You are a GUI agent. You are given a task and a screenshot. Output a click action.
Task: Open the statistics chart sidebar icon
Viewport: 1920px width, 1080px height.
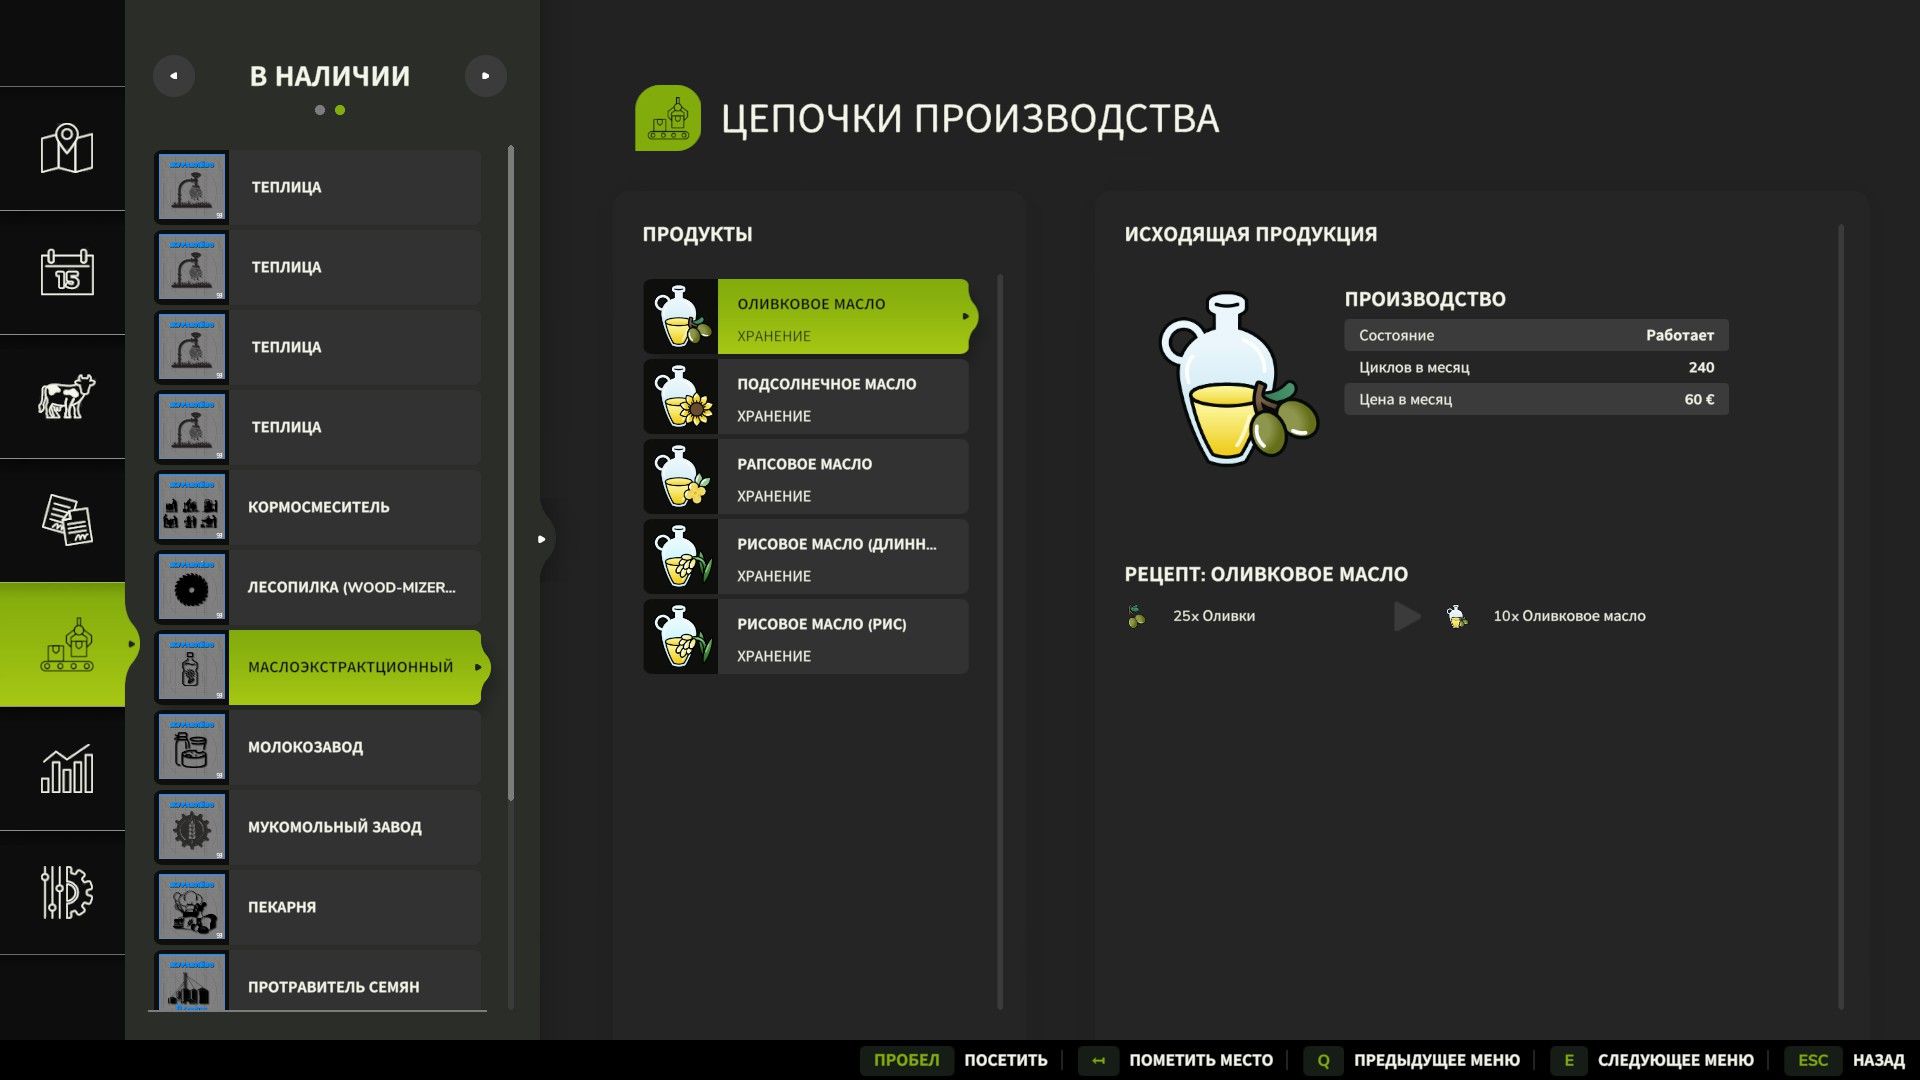point(67,768)
